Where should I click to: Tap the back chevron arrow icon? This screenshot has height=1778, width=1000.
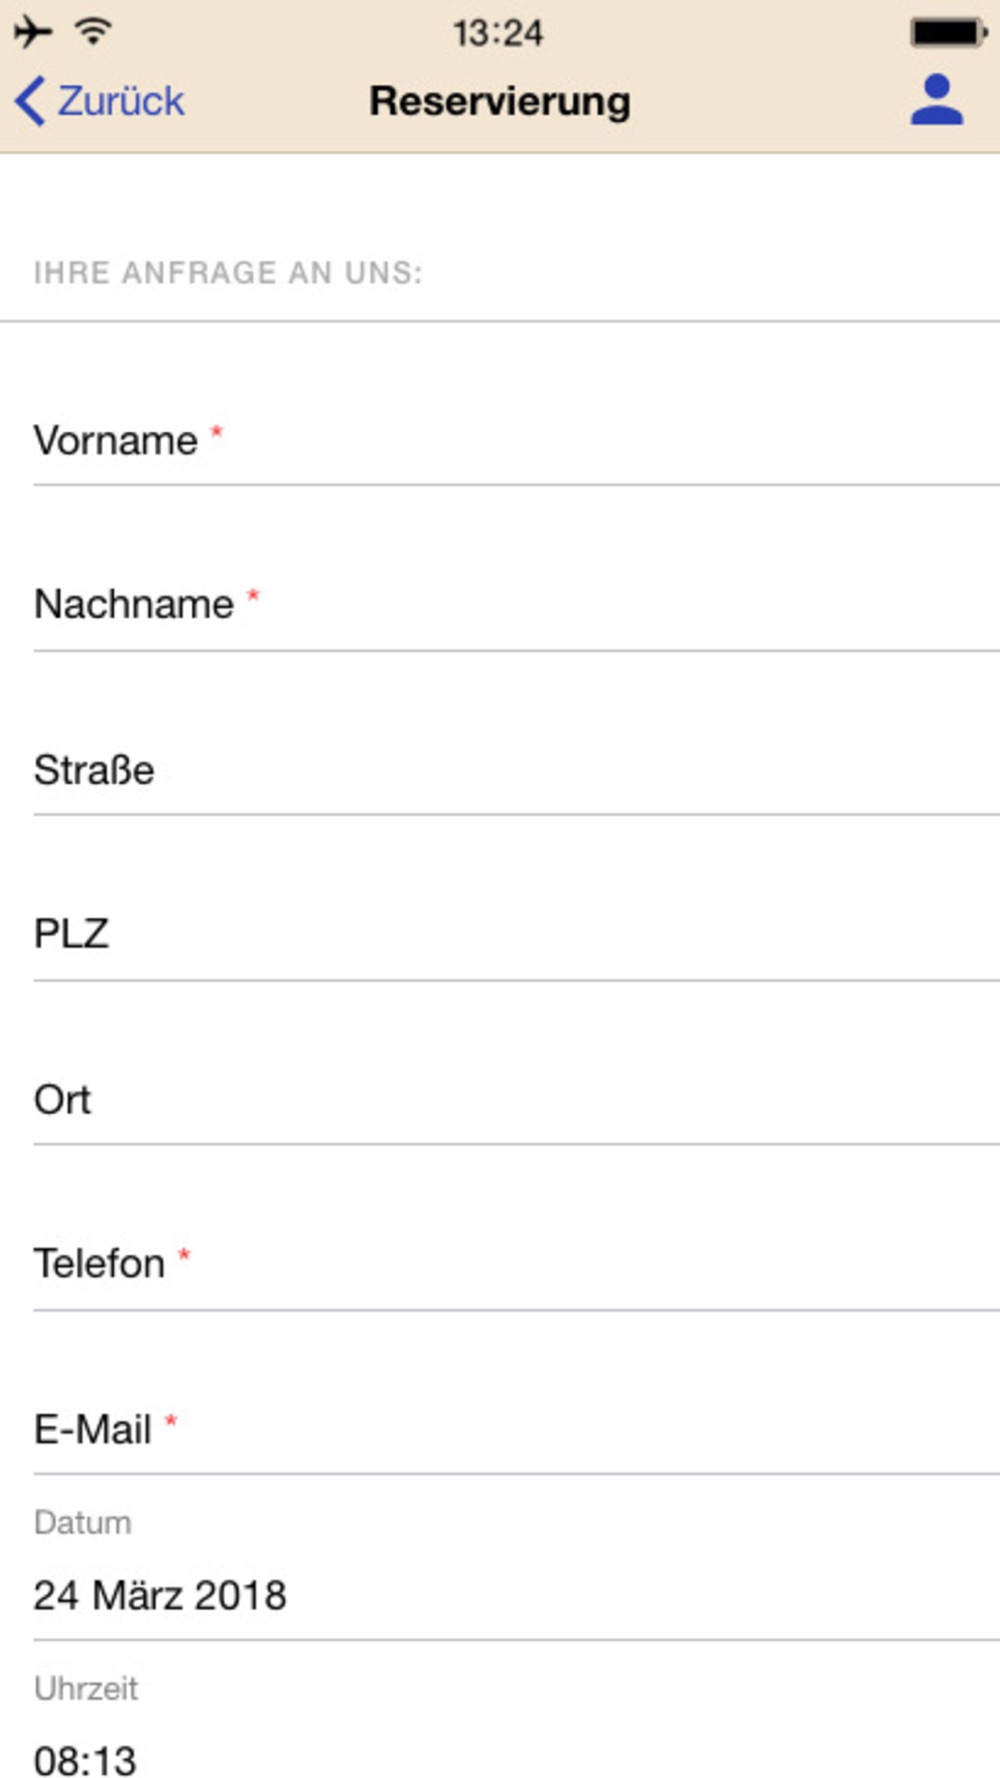tap(30, 101)
